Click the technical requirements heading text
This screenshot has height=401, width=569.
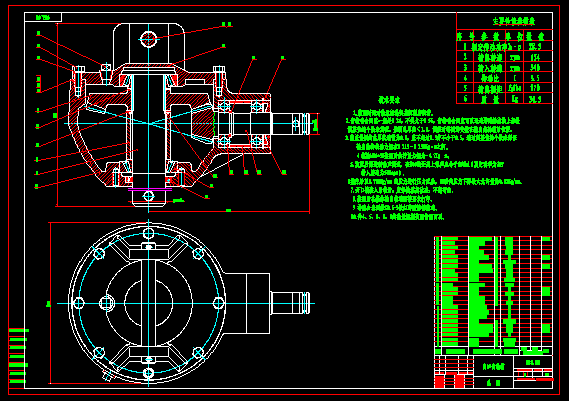(x=389, y=100)
